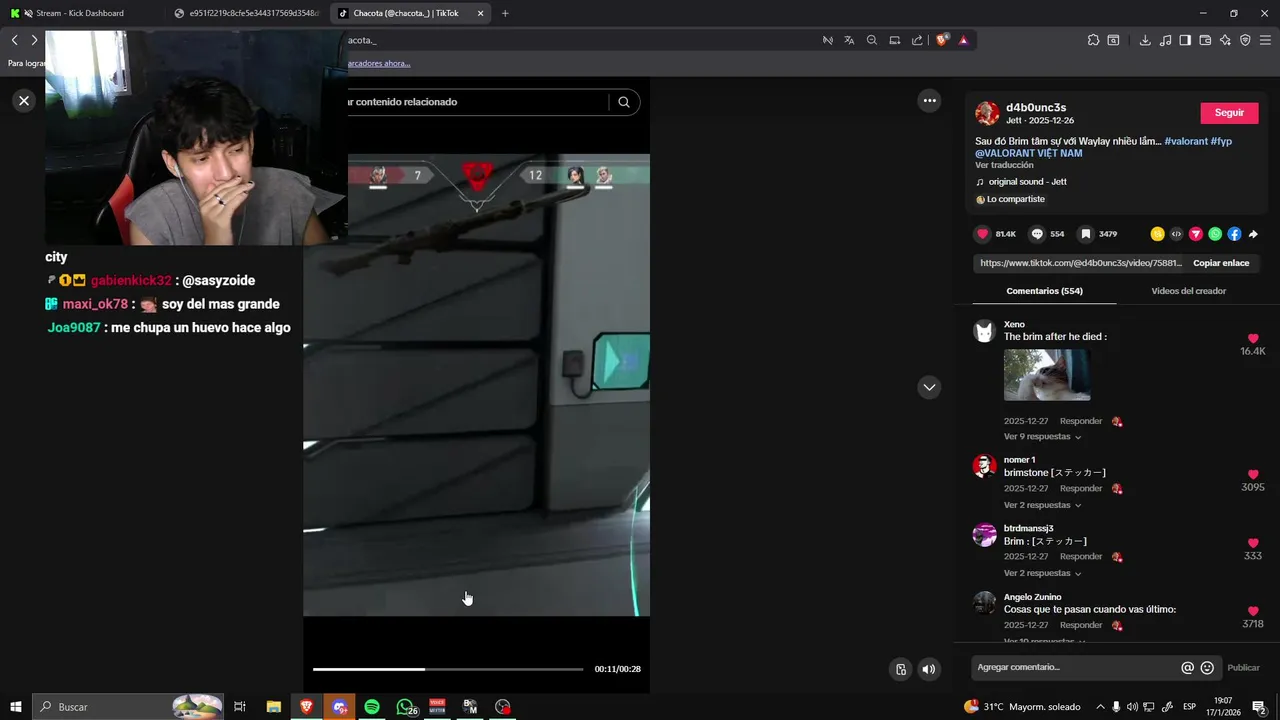The image size is (1280, 720).
Task: Like btrdmanssj3's comment heart
Action: coord(1253,543)
